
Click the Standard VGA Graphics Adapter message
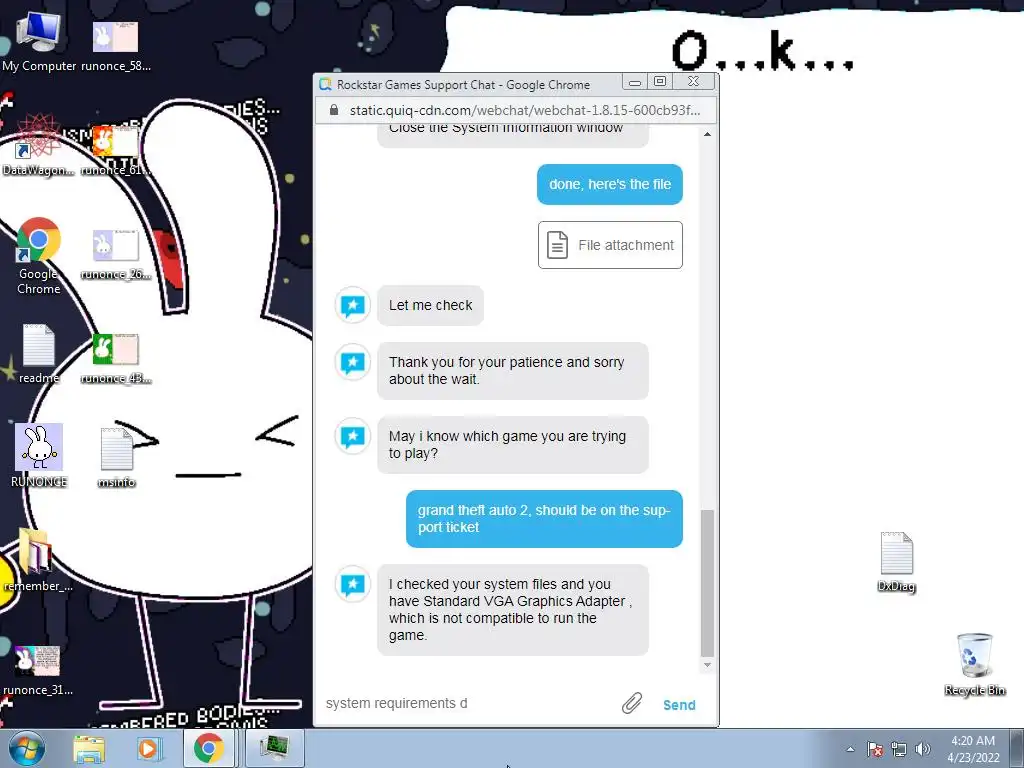[x=513, y=610]
